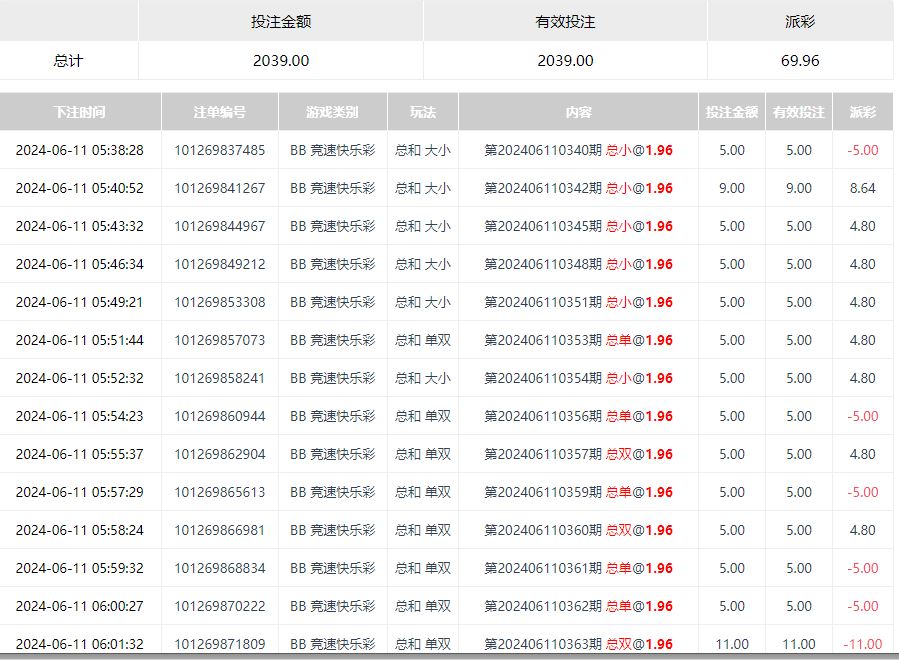
Task: Click the bet time 2024-06-11 06:00:27
Action: pos(80,606)
